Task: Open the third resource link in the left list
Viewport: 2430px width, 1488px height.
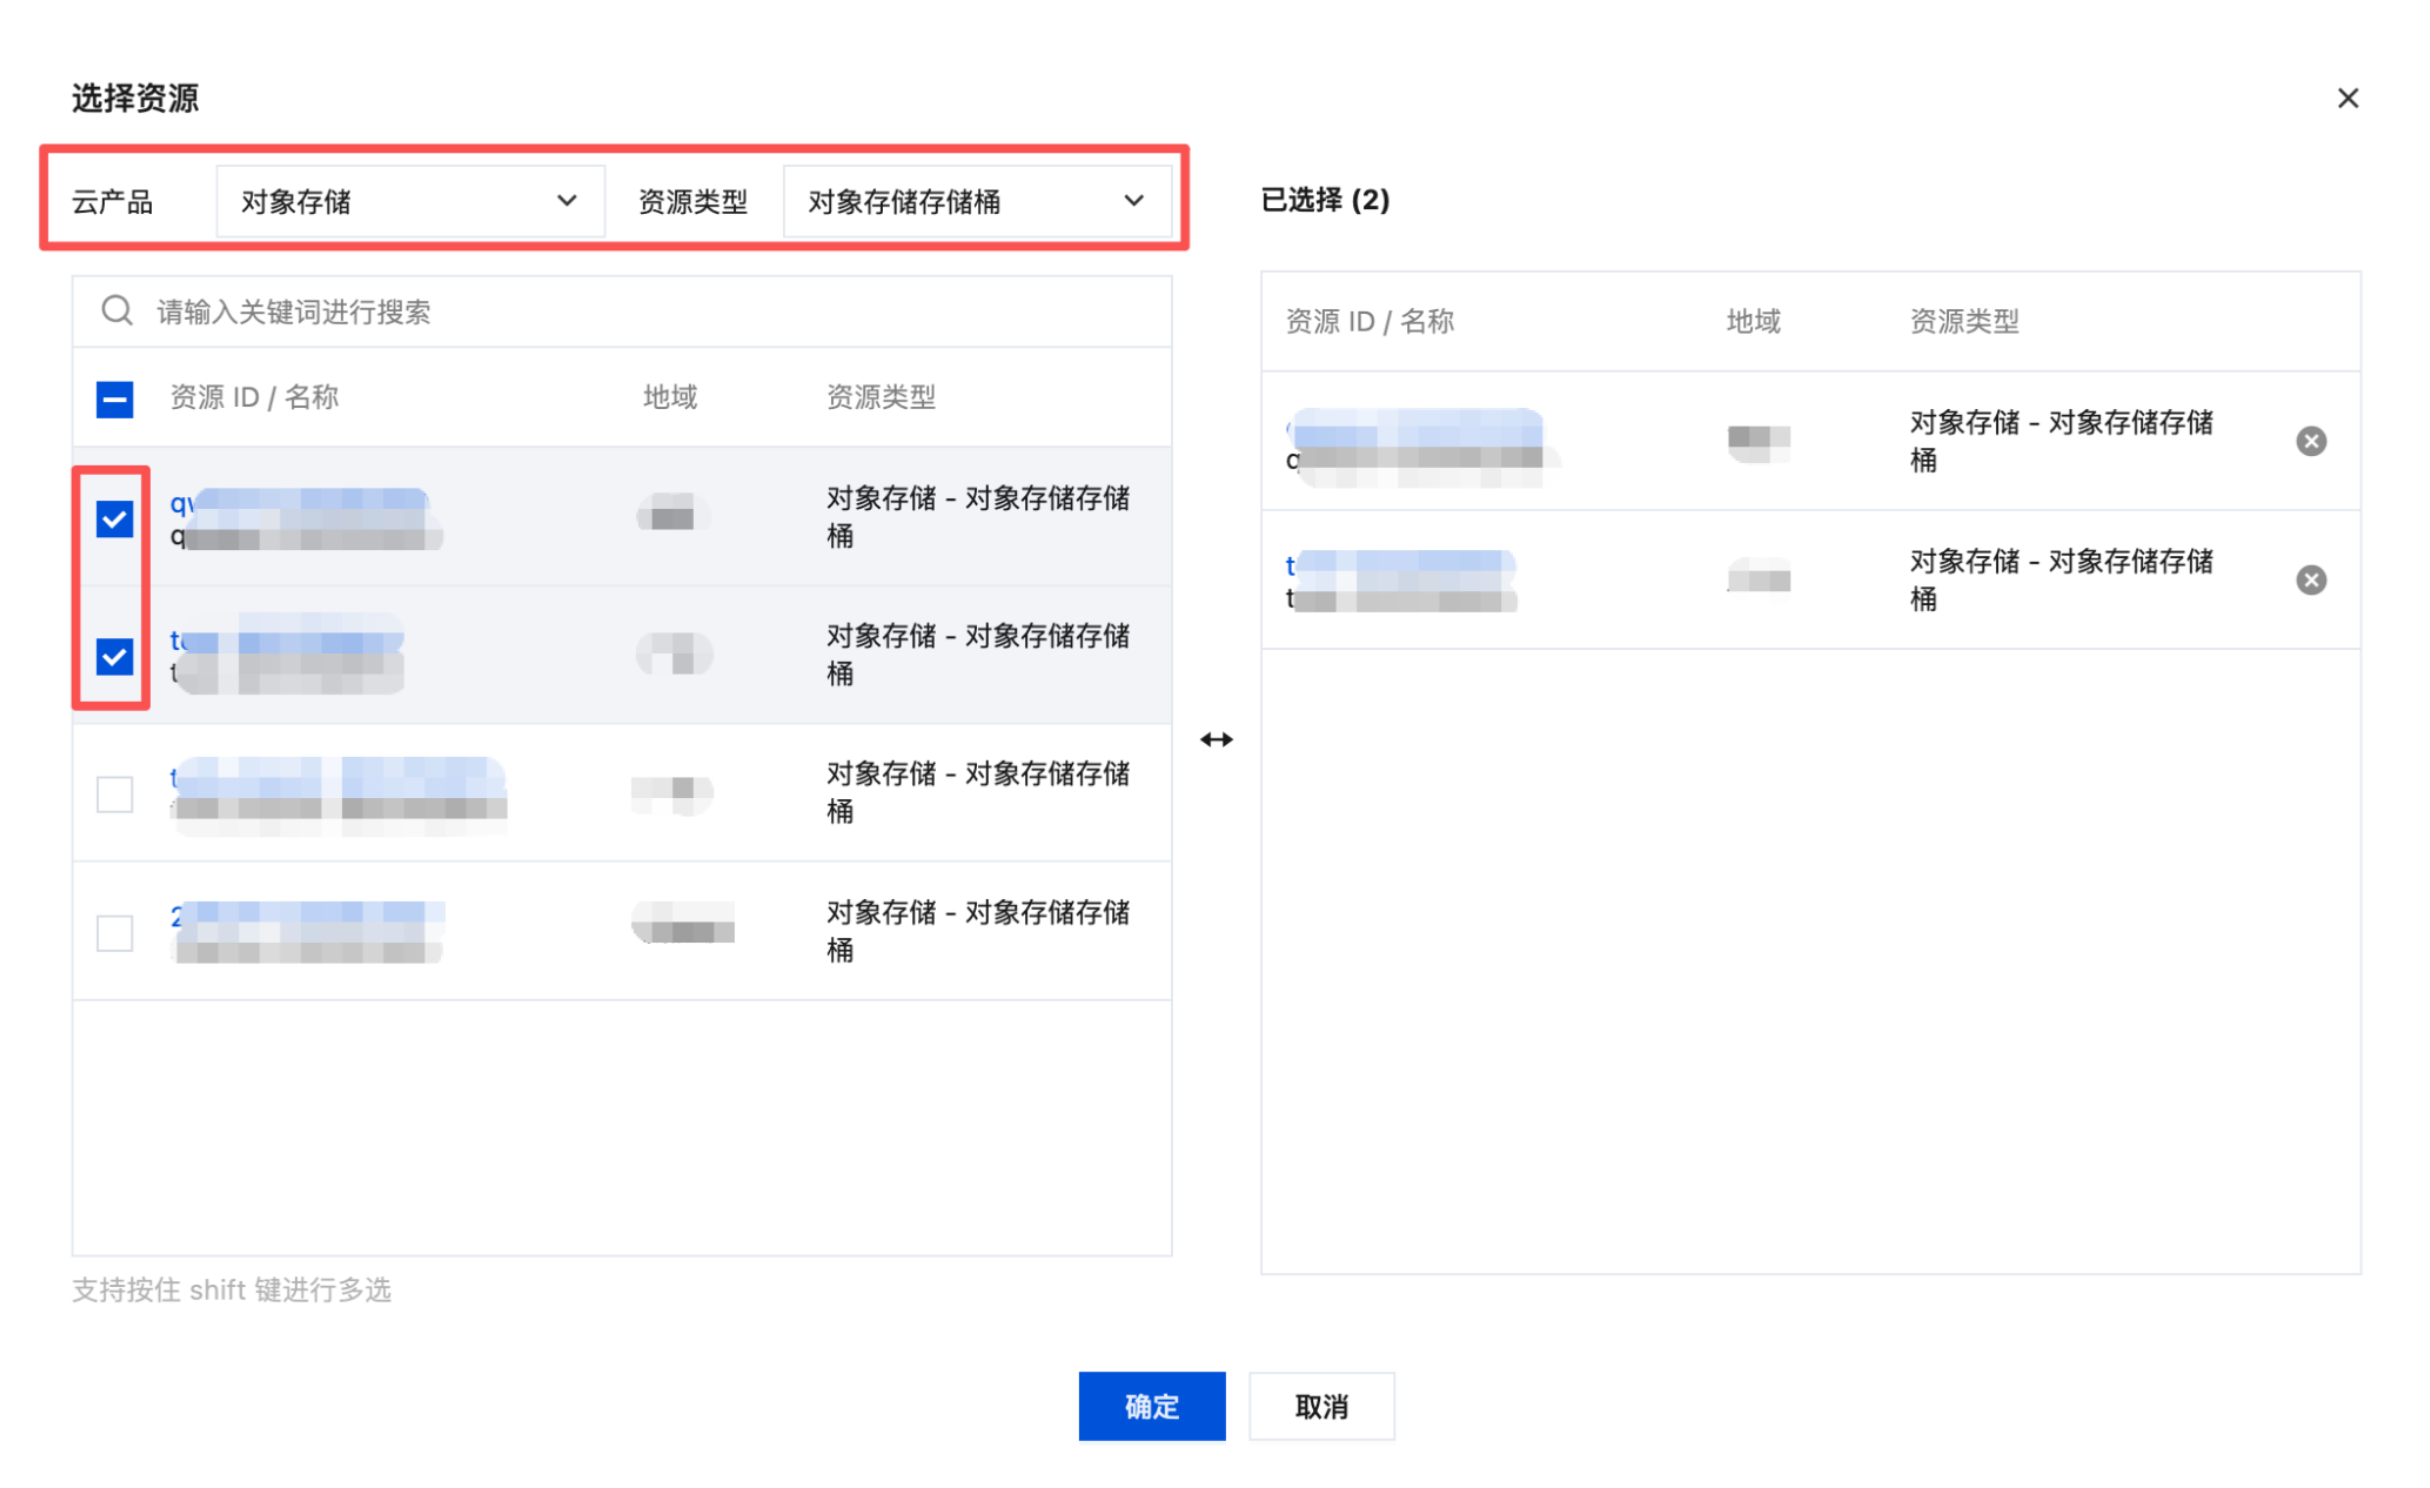Action: point(338,778)
